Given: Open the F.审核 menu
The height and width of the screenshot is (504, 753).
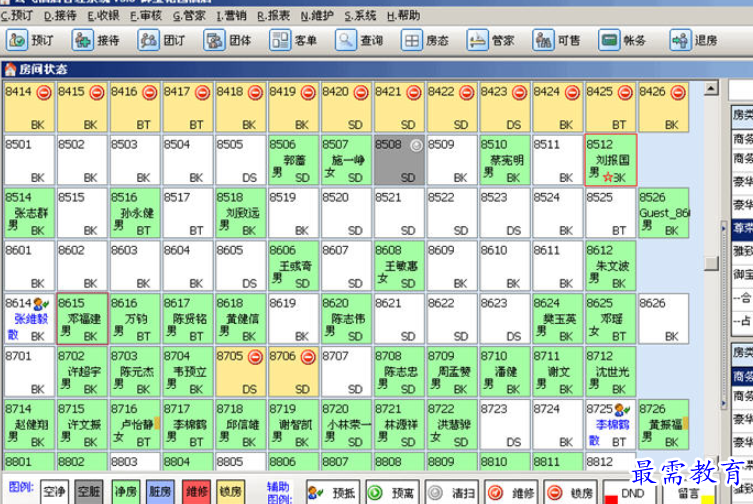Looking at the screenshot, I should tap(146, 16).
